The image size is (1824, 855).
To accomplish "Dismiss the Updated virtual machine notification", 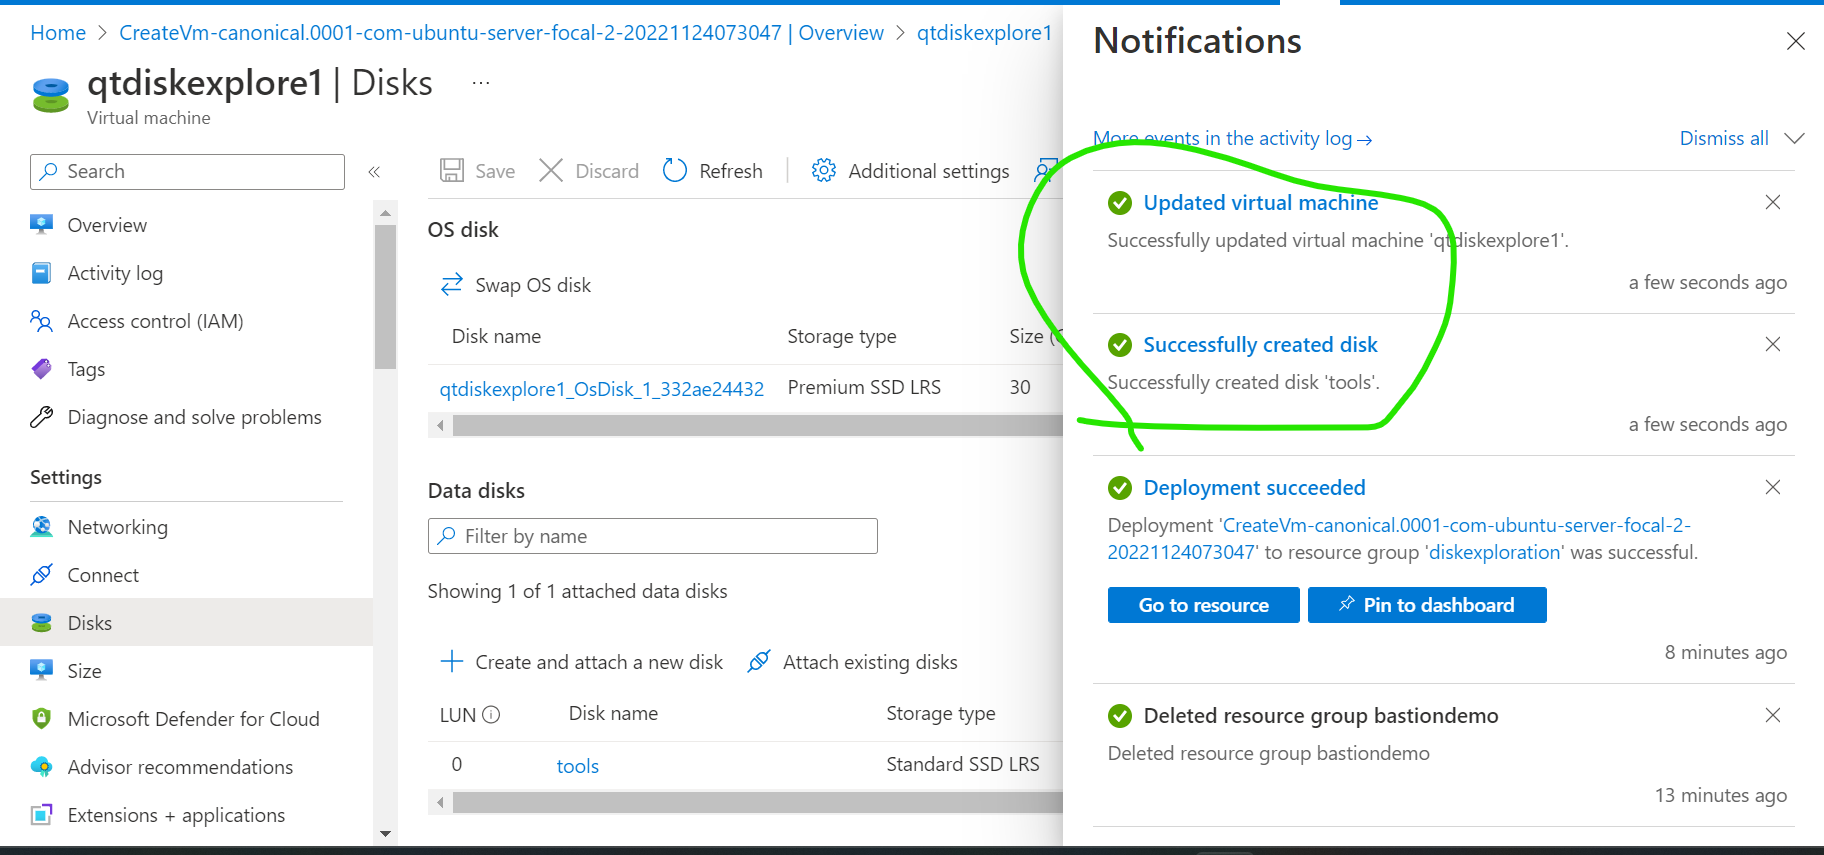I will click(1773, 202).
